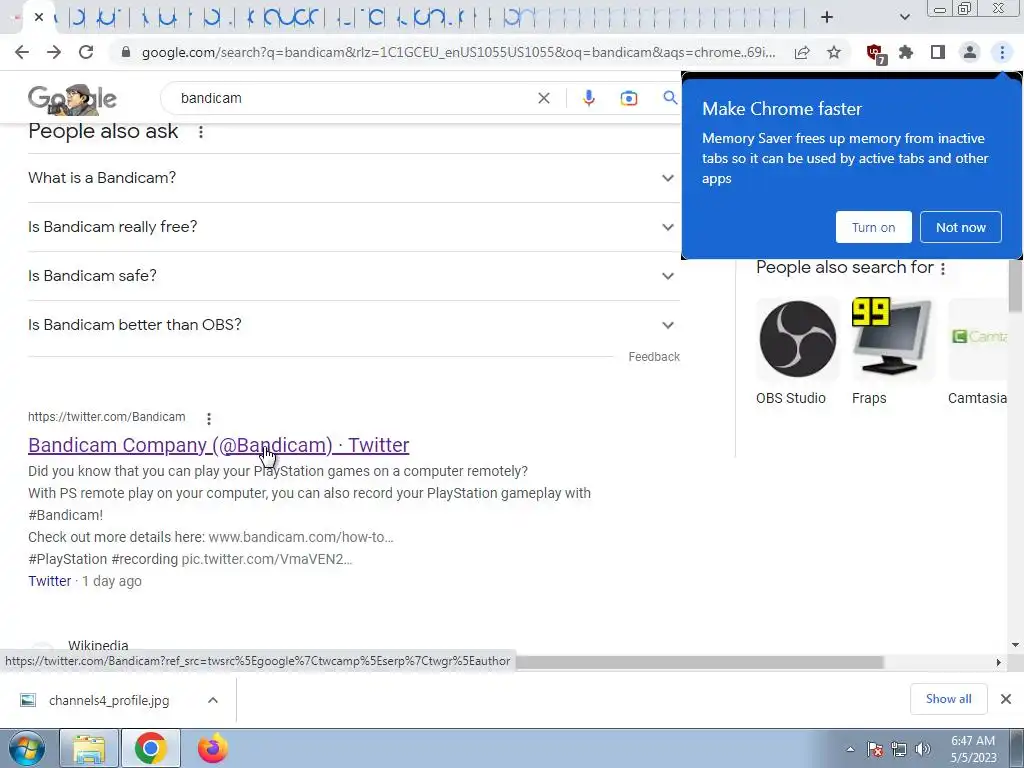The image size is (1024, 768).
Task: Open the volume speaker icon
Action: tap(923, 749)
